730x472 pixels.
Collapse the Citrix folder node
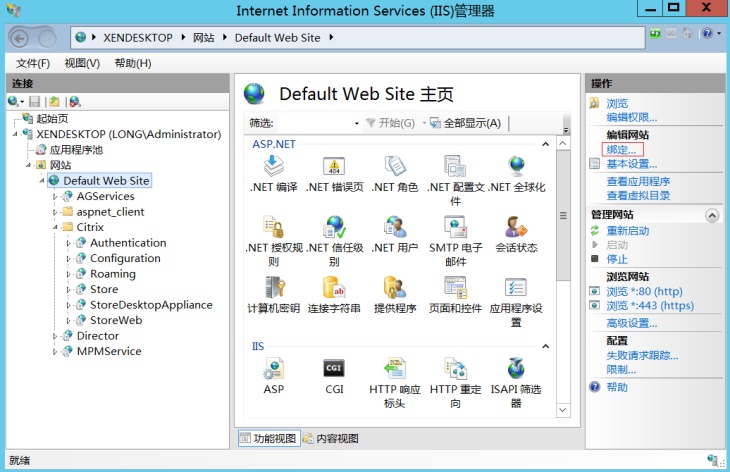55,227
